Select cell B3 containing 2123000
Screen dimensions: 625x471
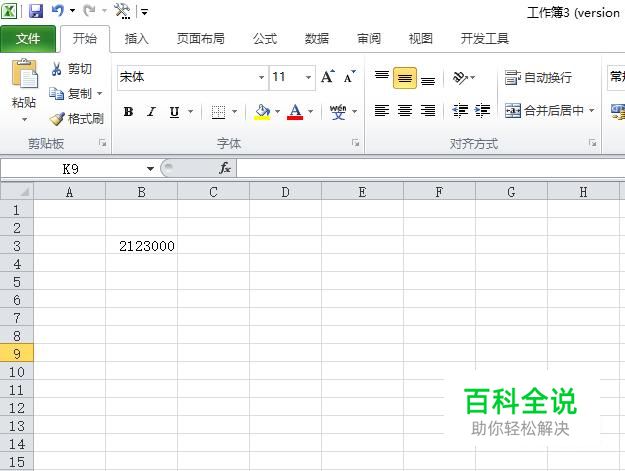(x=142, y=245)
